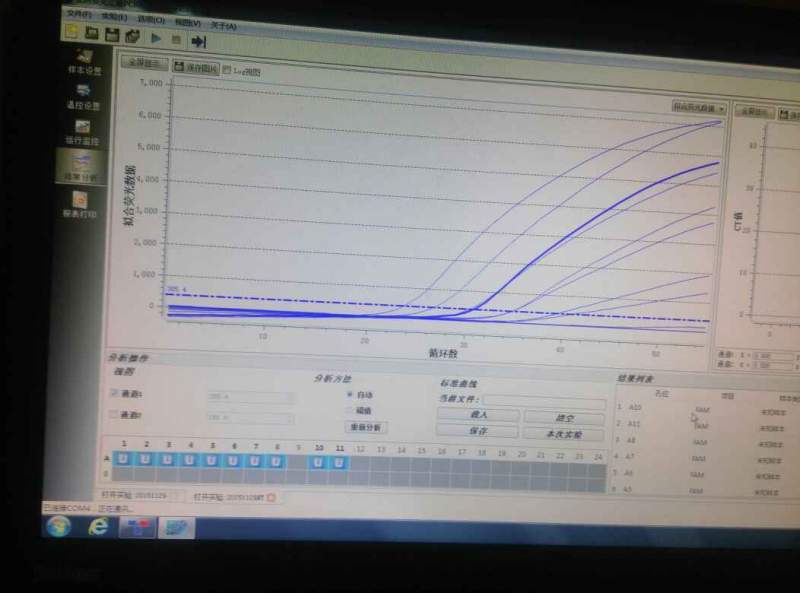Select well A4 in the plate grid
The height and width of the screenshot is (593, 800).
click(x=189, y=460)
